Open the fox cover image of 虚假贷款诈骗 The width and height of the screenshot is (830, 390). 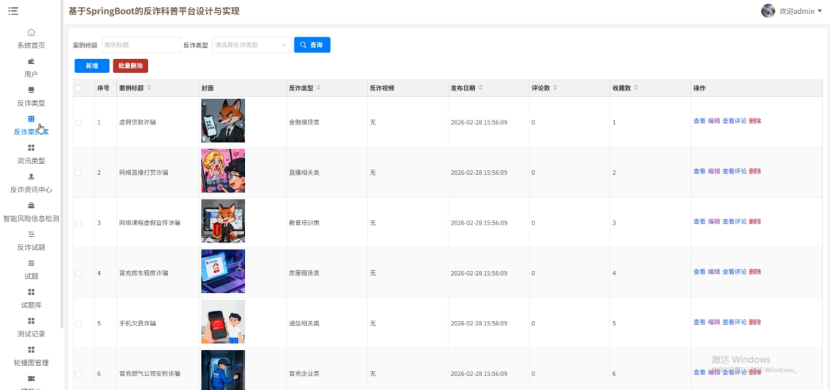(223, 121)
